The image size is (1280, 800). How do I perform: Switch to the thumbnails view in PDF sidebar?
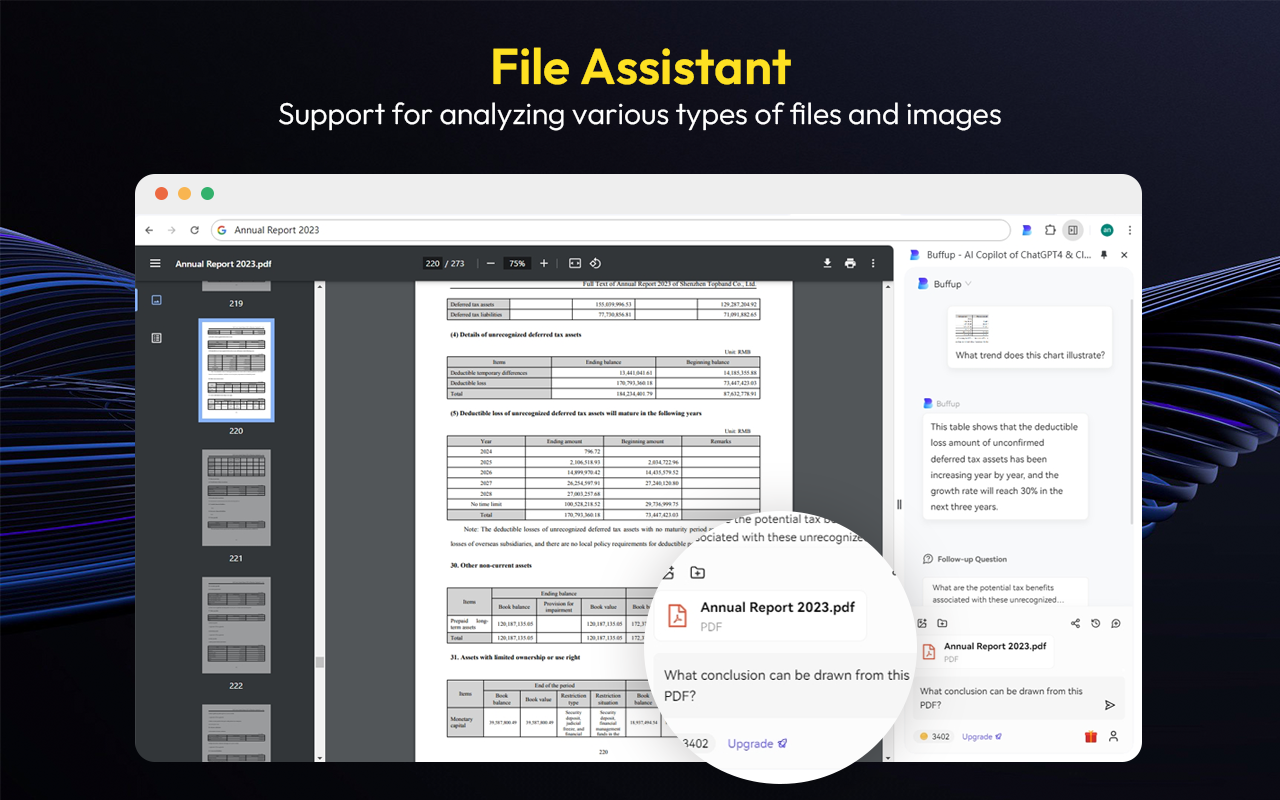[x=156, y=300]
